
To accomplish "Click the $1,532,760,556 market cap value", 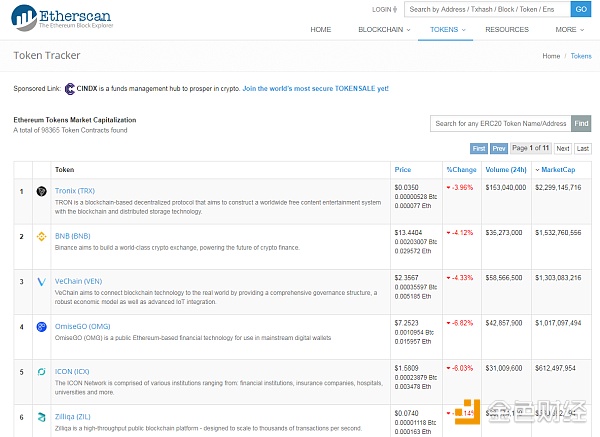I will (x=558, y=233).
